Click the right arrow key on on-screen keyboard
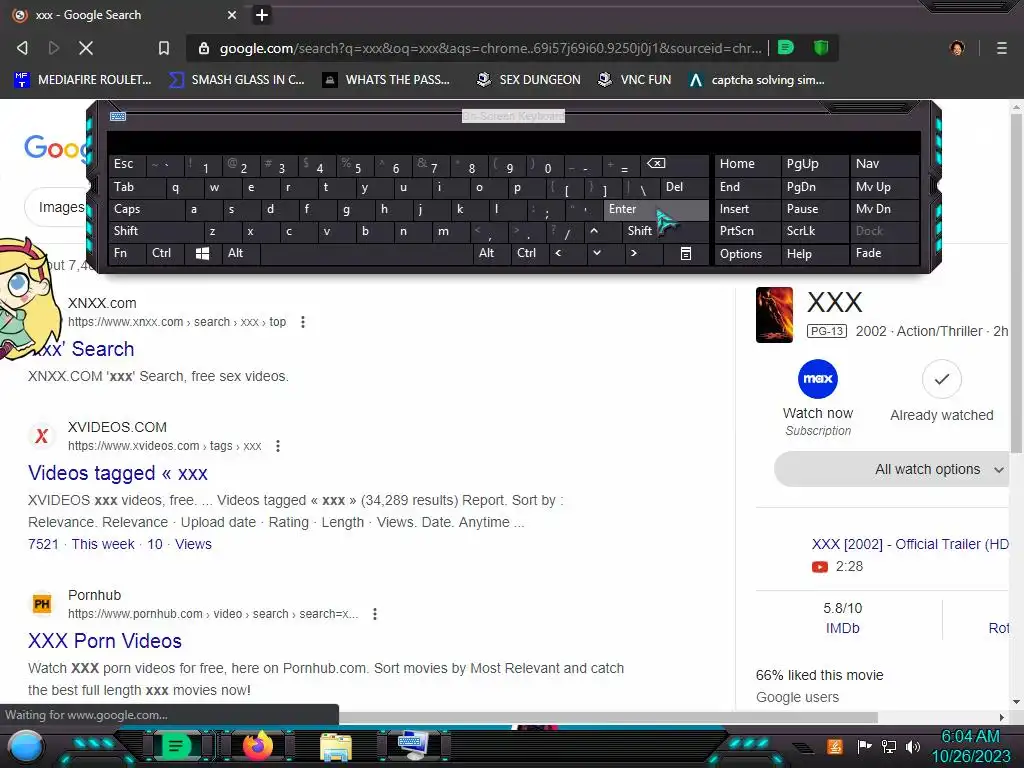 [633, 253]
